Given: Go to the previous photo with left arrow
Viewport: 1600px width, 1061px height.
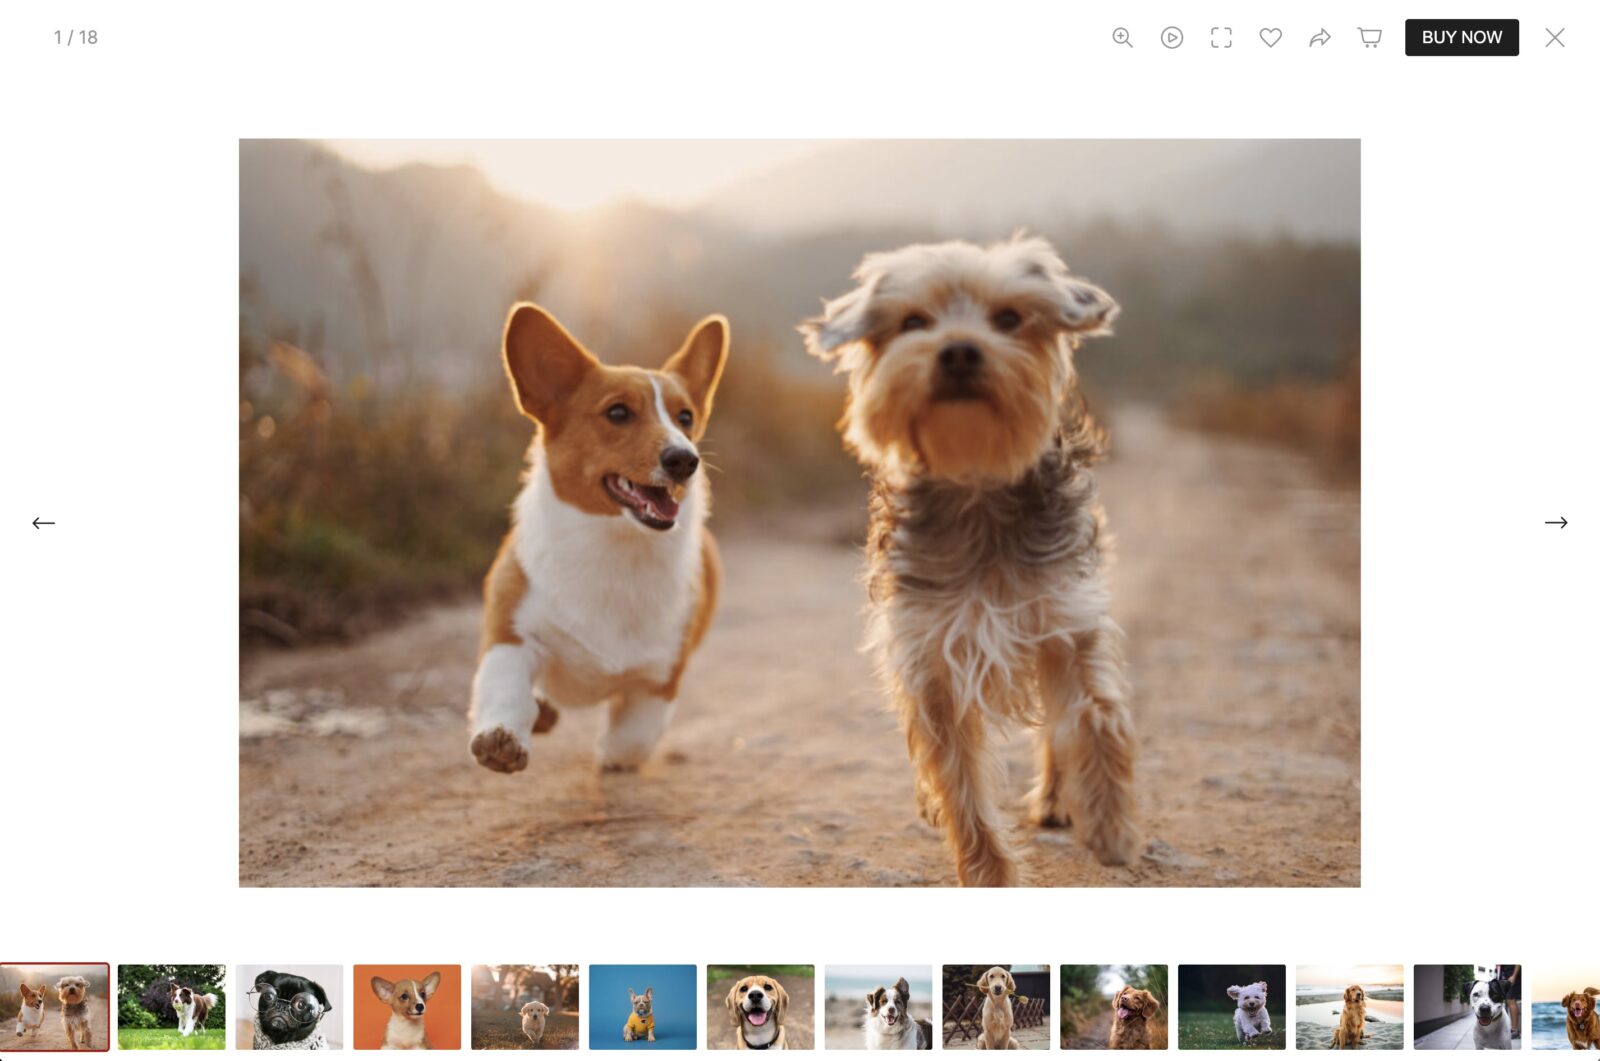Looking at the screenshot, I should pos(43,523).
